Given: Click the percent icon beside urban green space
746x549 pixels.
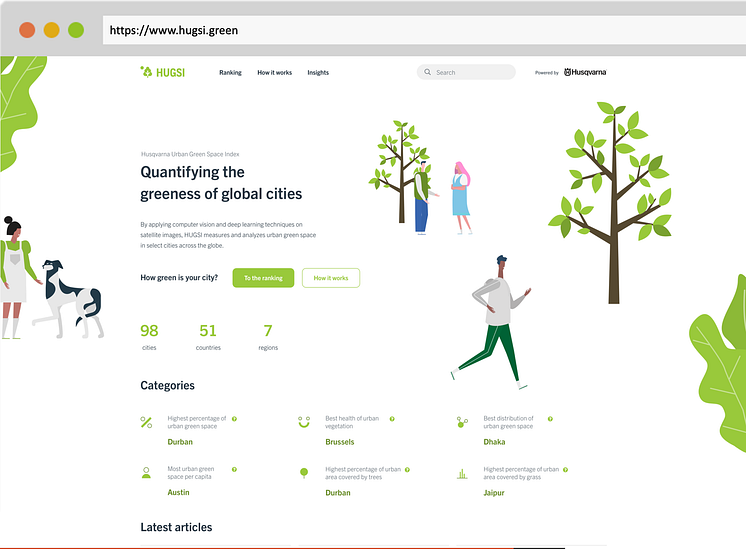Looking at the screenshot, I should 146,422.
